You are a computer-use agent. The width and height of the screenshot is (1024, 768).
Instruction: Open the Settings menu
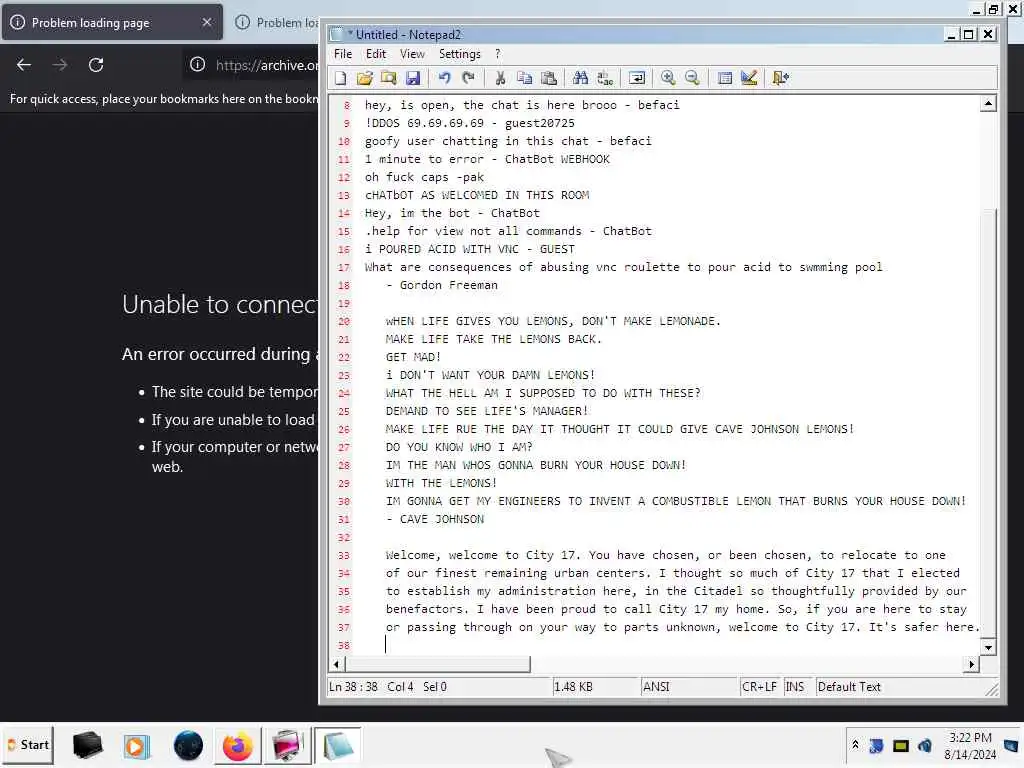click(x=460, y=54)
